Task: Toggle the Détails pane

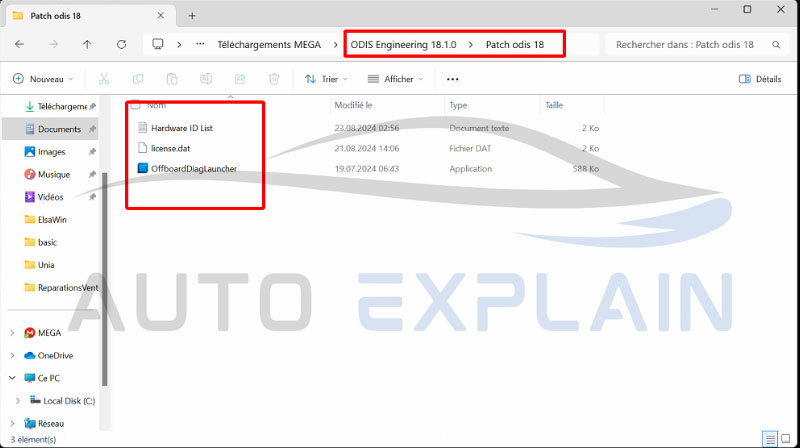Action: 760,79
